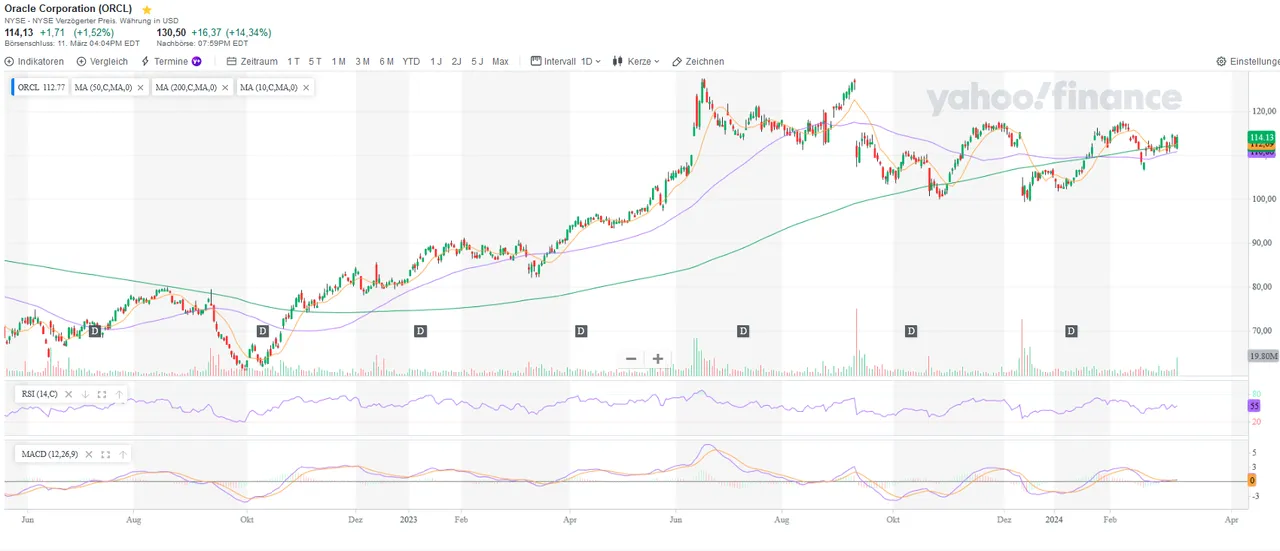Click the 2024 label on time axis

[1053, 520]
